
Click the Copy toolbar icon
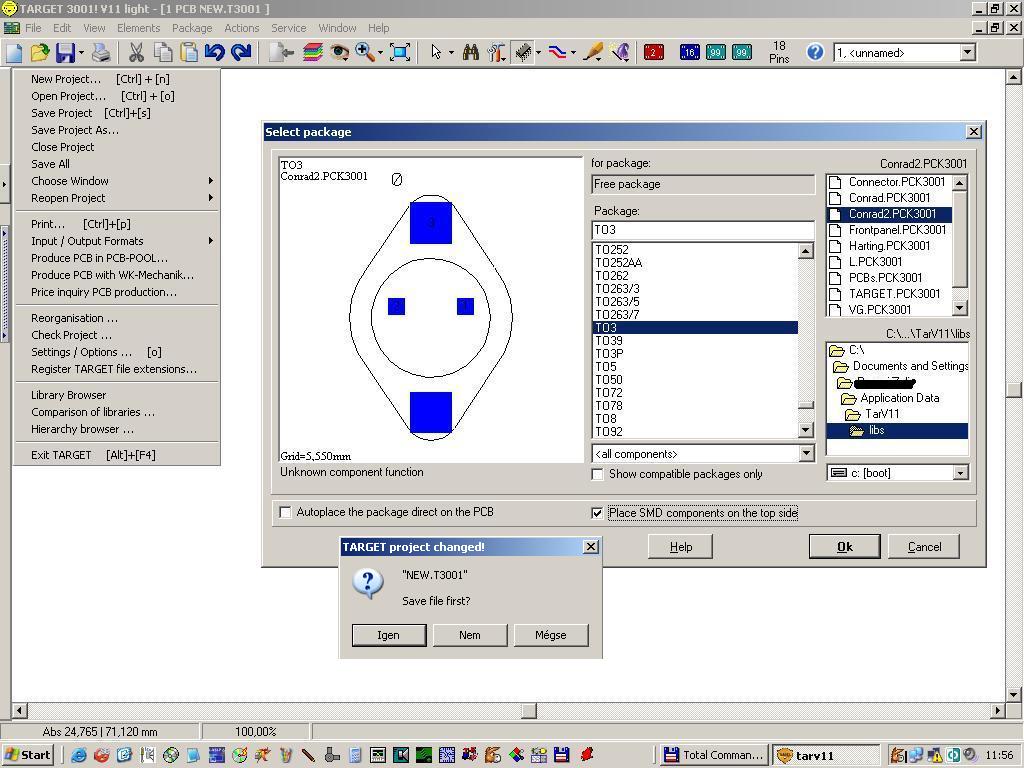click(163, 52)
